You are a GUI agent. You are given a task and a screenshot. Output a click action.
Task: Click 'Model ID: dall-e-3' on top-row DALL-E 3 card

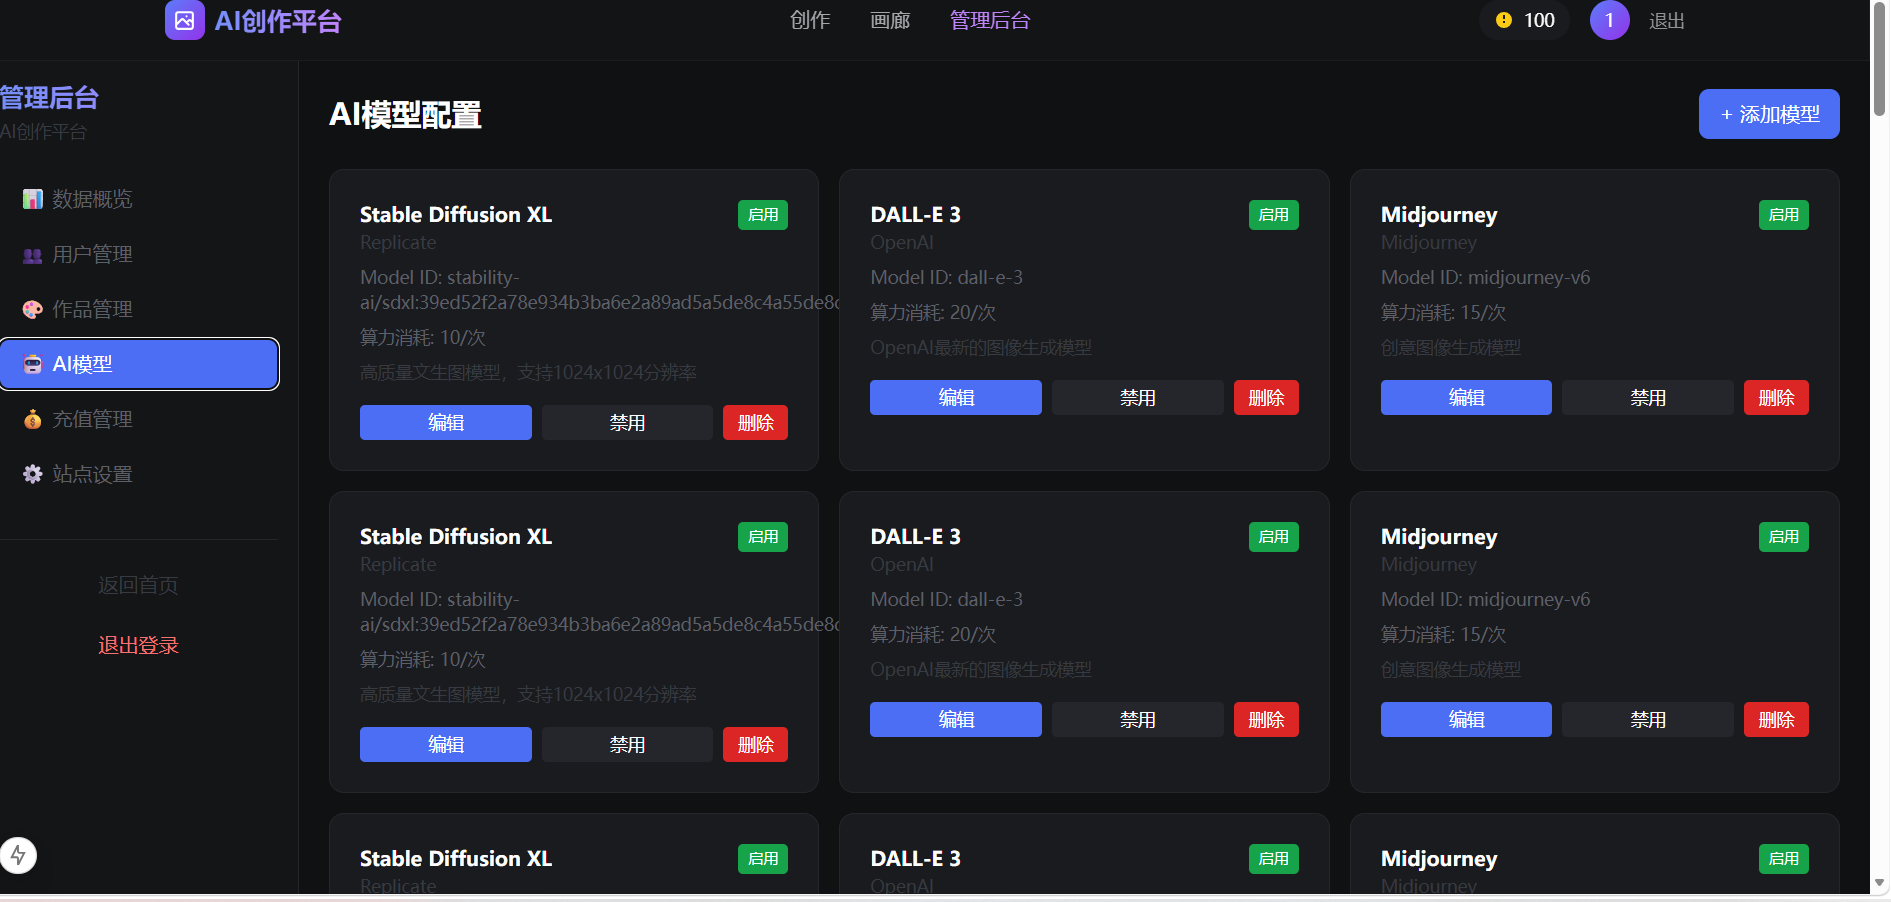pyautogui.click(x=946, y=277)
